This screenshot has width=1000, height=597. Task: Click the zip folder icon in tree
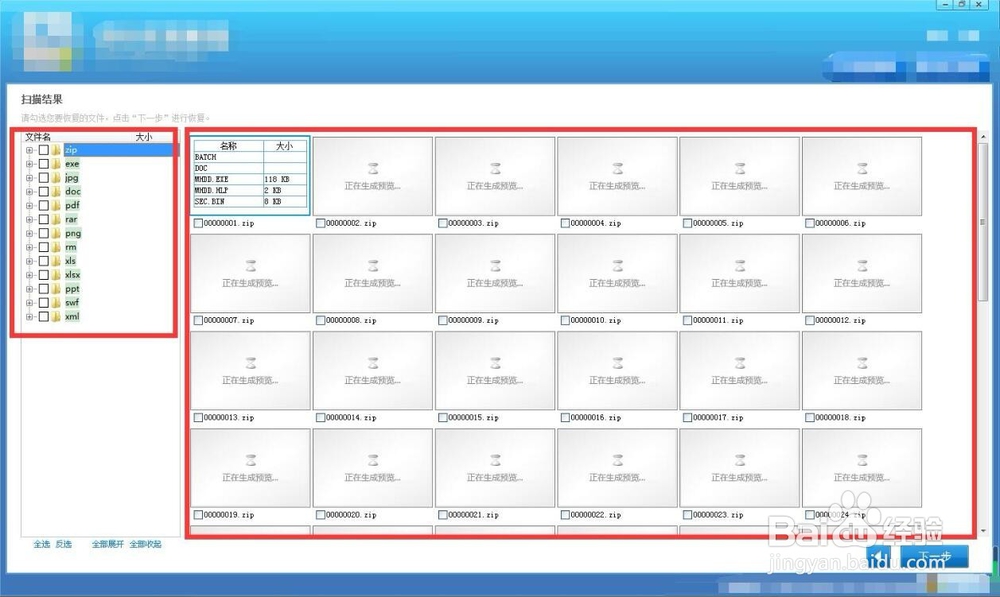pyautogui.click(x=57, y=150)
